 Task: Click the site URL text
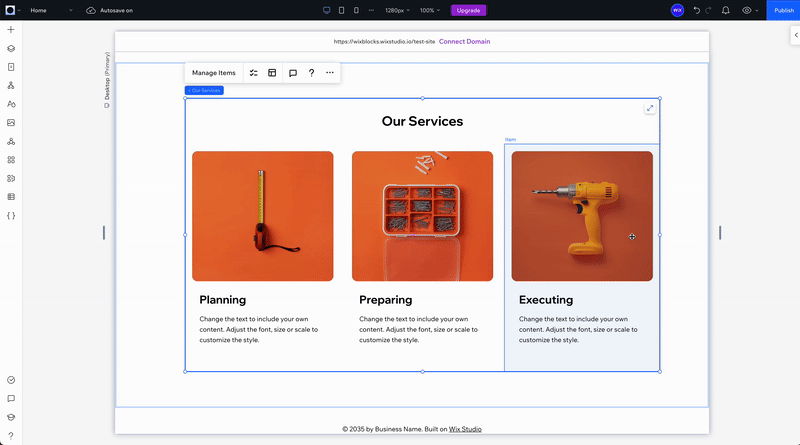[x=384, y=41]
